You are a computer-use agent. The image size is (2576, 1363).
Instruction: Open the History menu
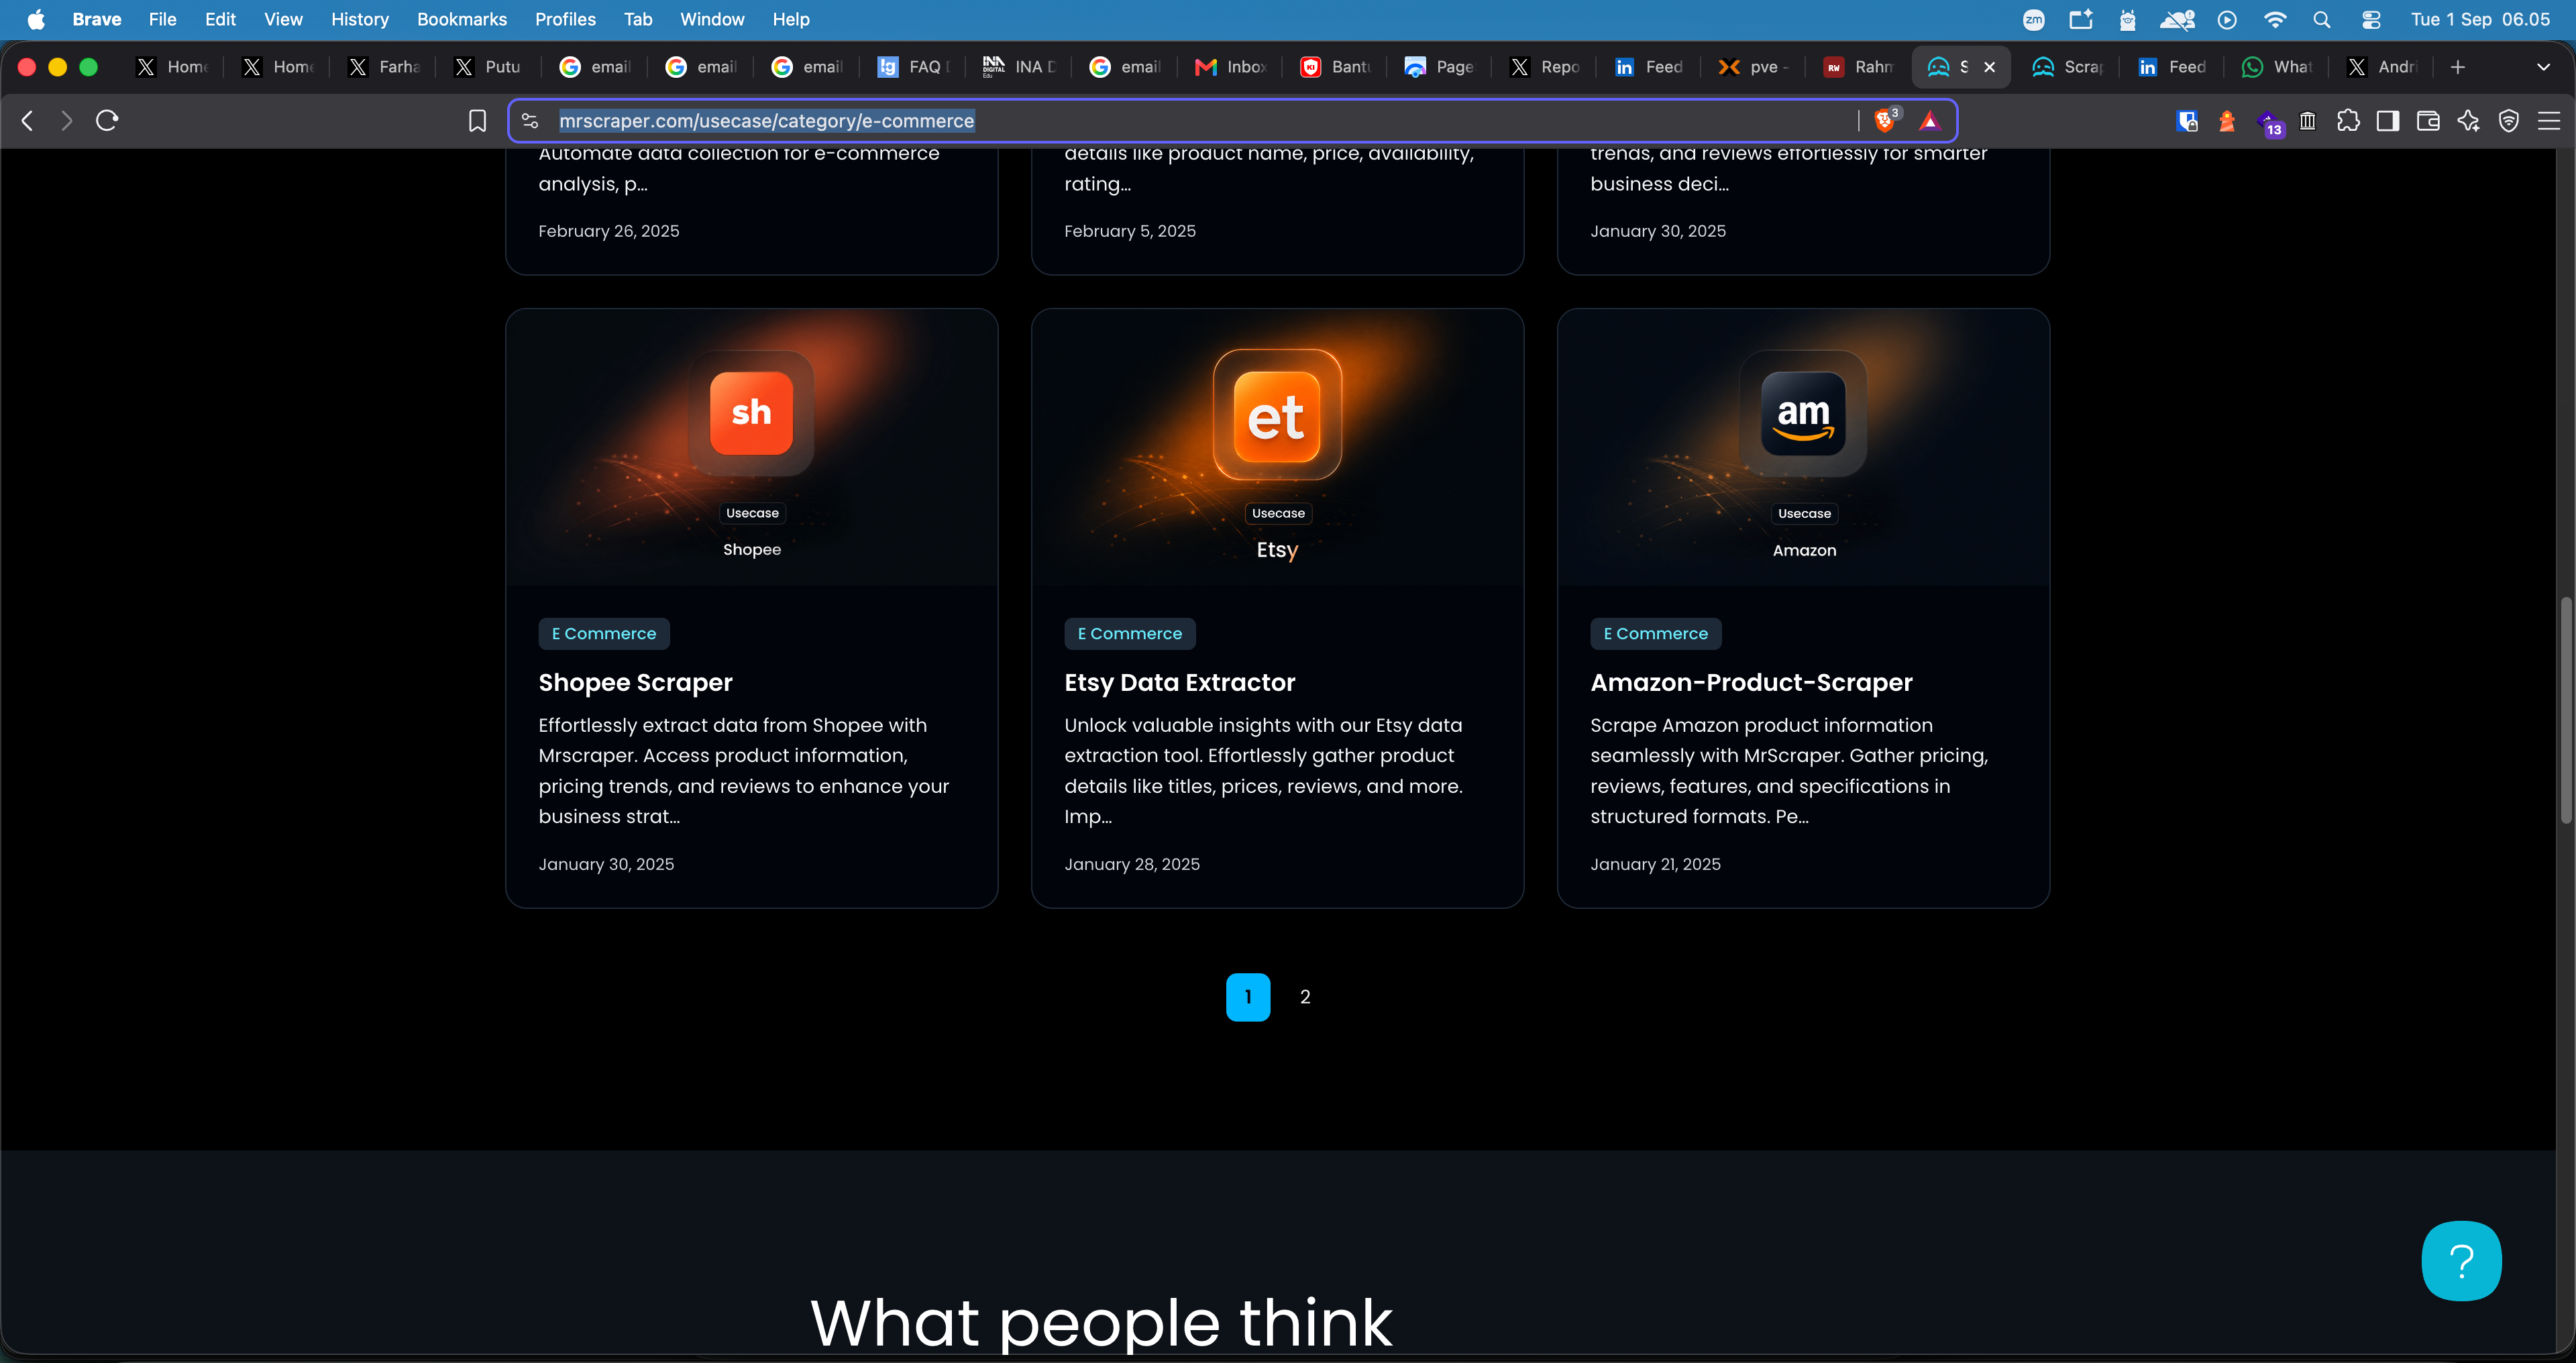coord(360,19)
